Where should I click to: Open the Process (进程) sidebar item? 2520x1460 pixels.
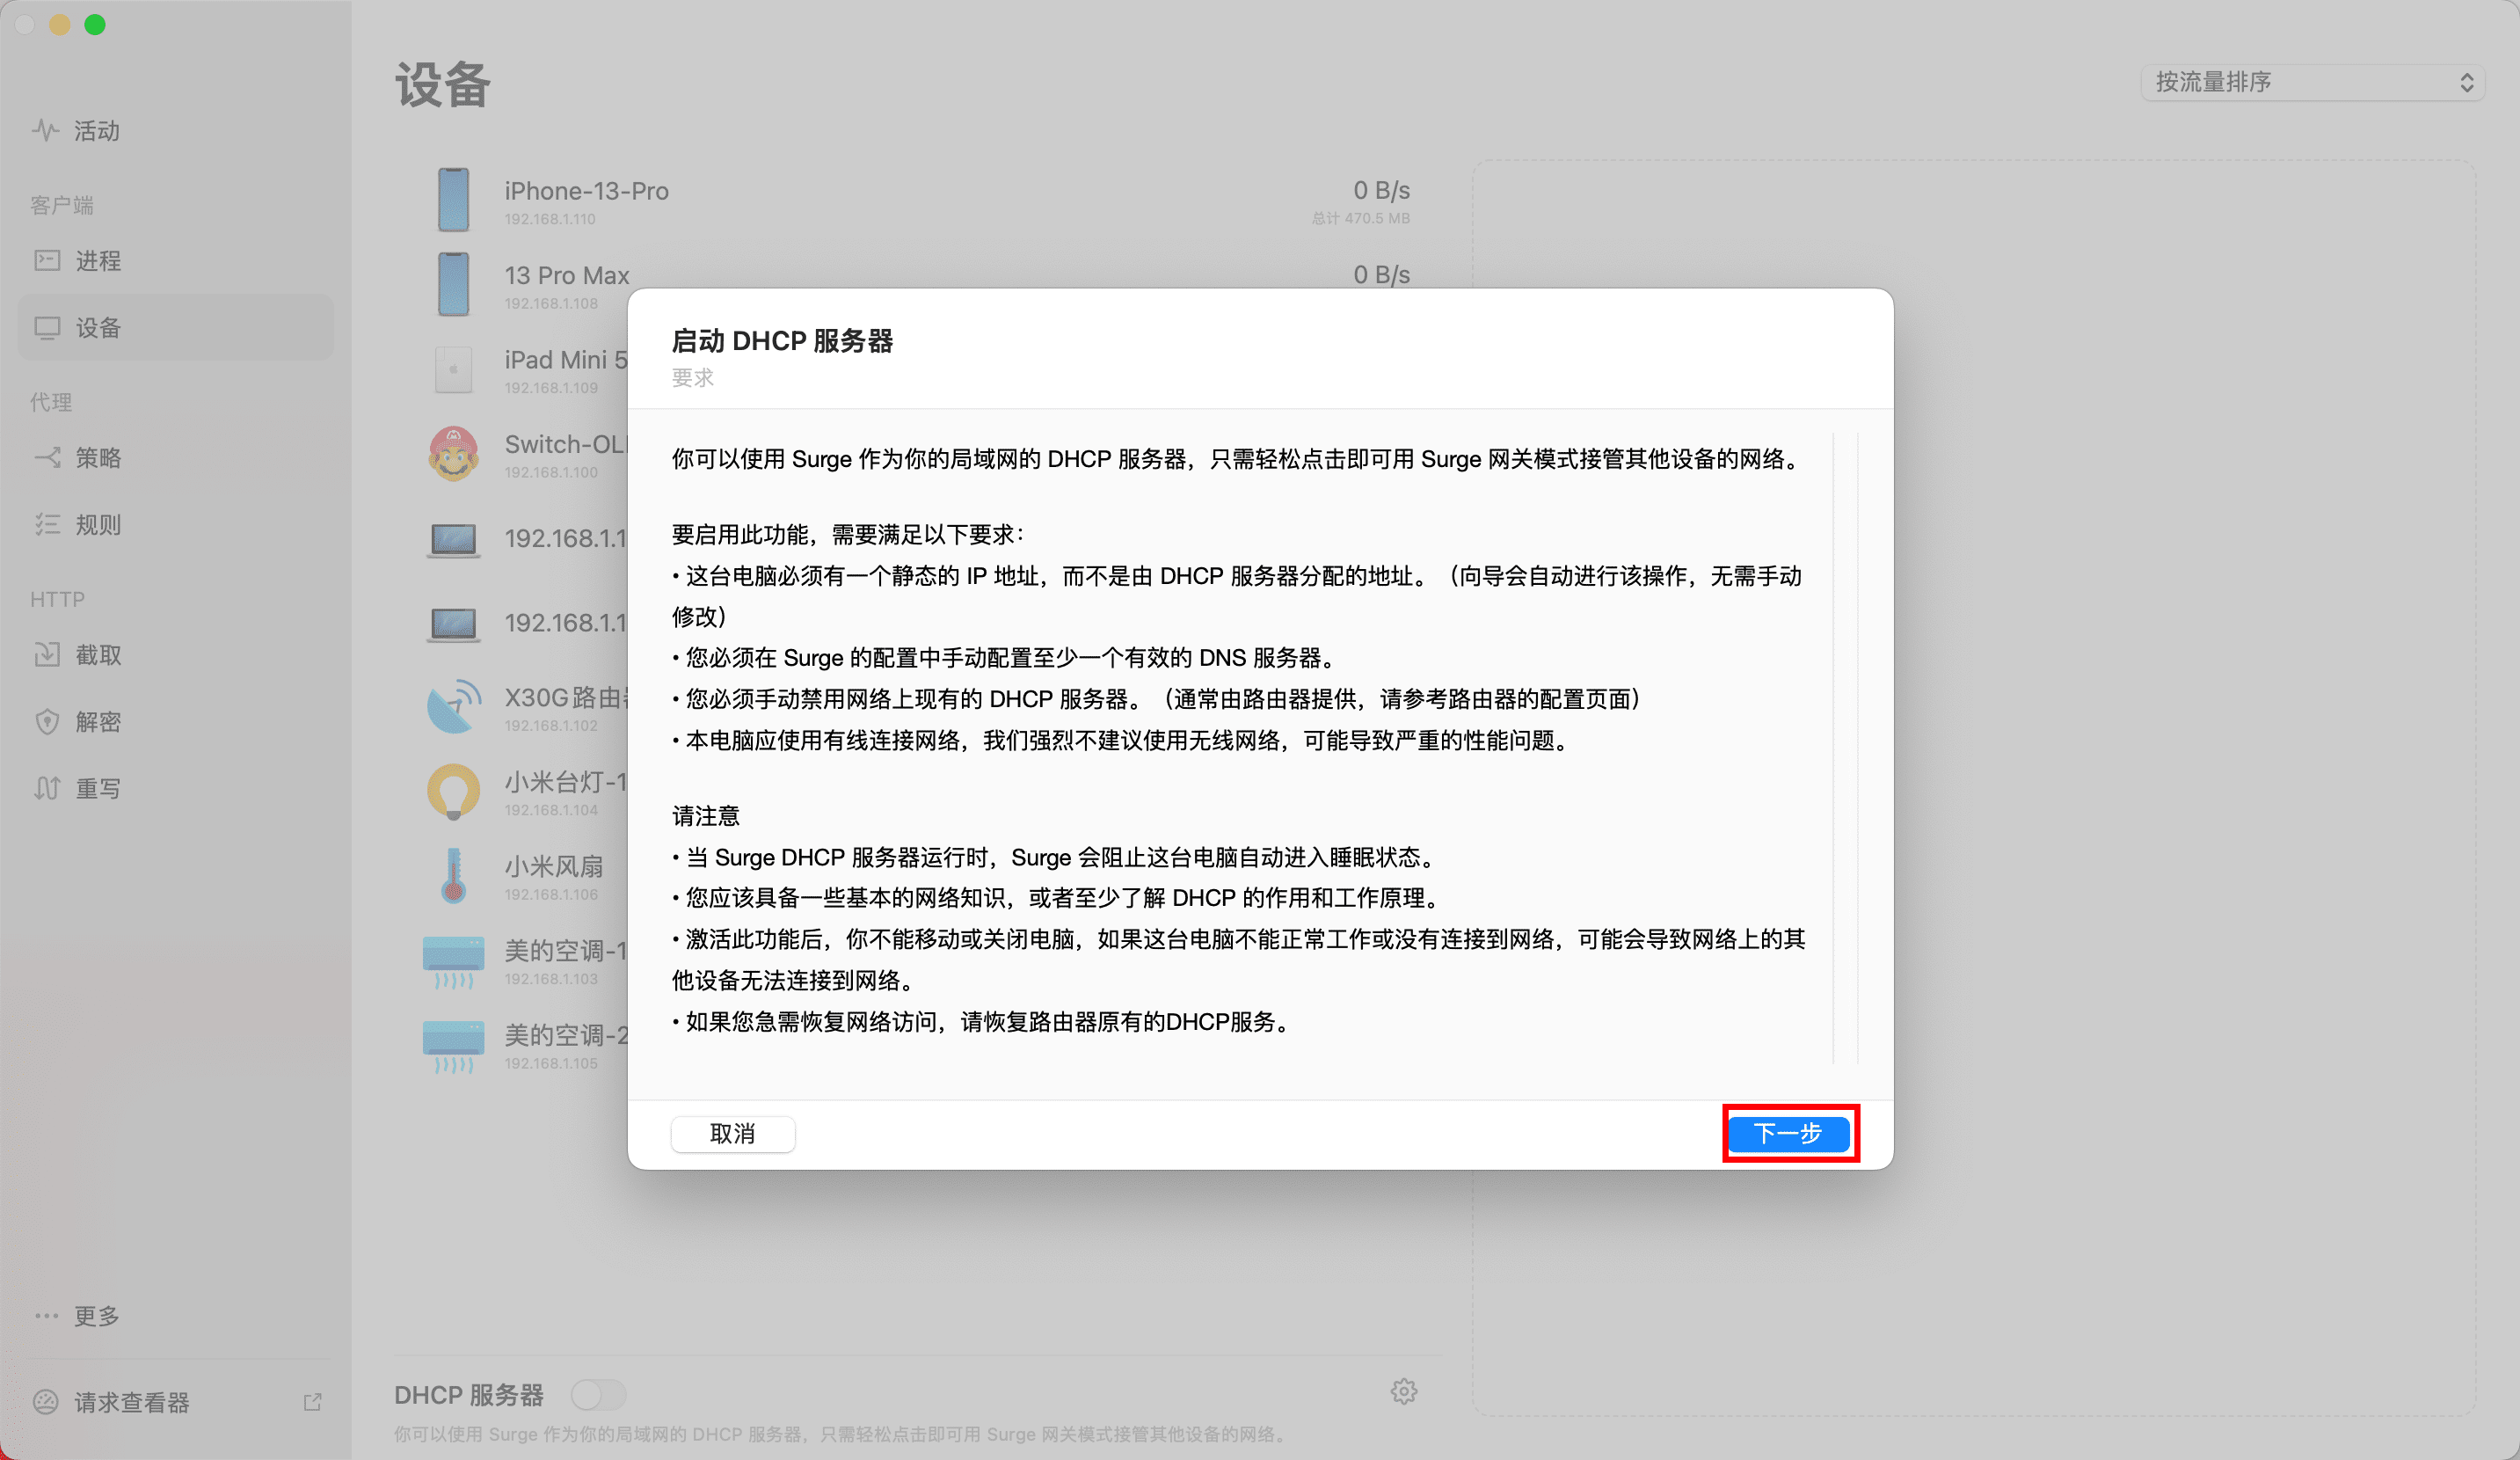coord(97,261)
